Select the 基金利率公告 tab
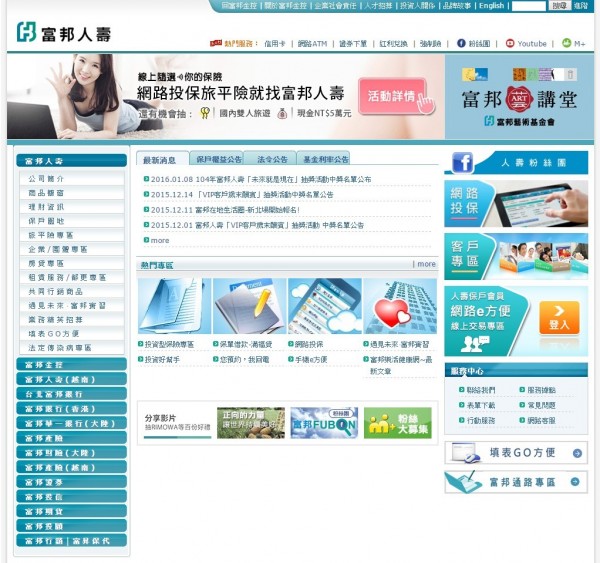 click(x=323, y=158)
